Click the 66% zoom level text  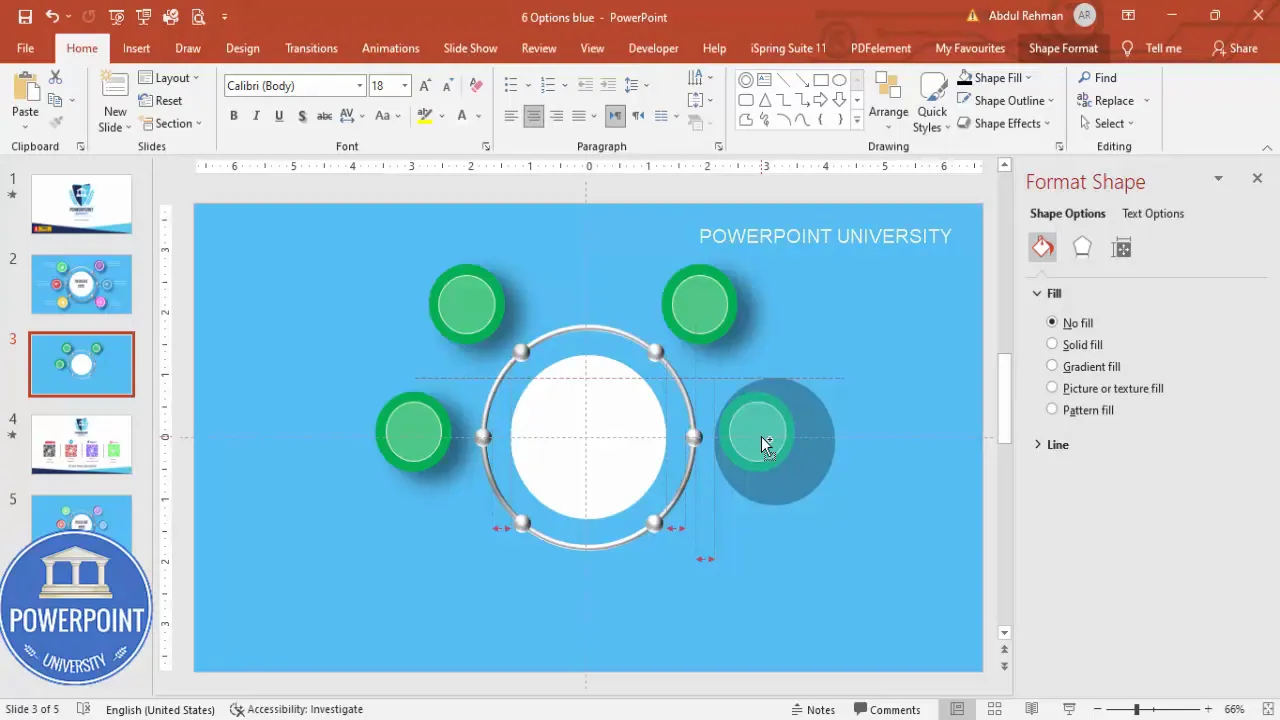1235,709
